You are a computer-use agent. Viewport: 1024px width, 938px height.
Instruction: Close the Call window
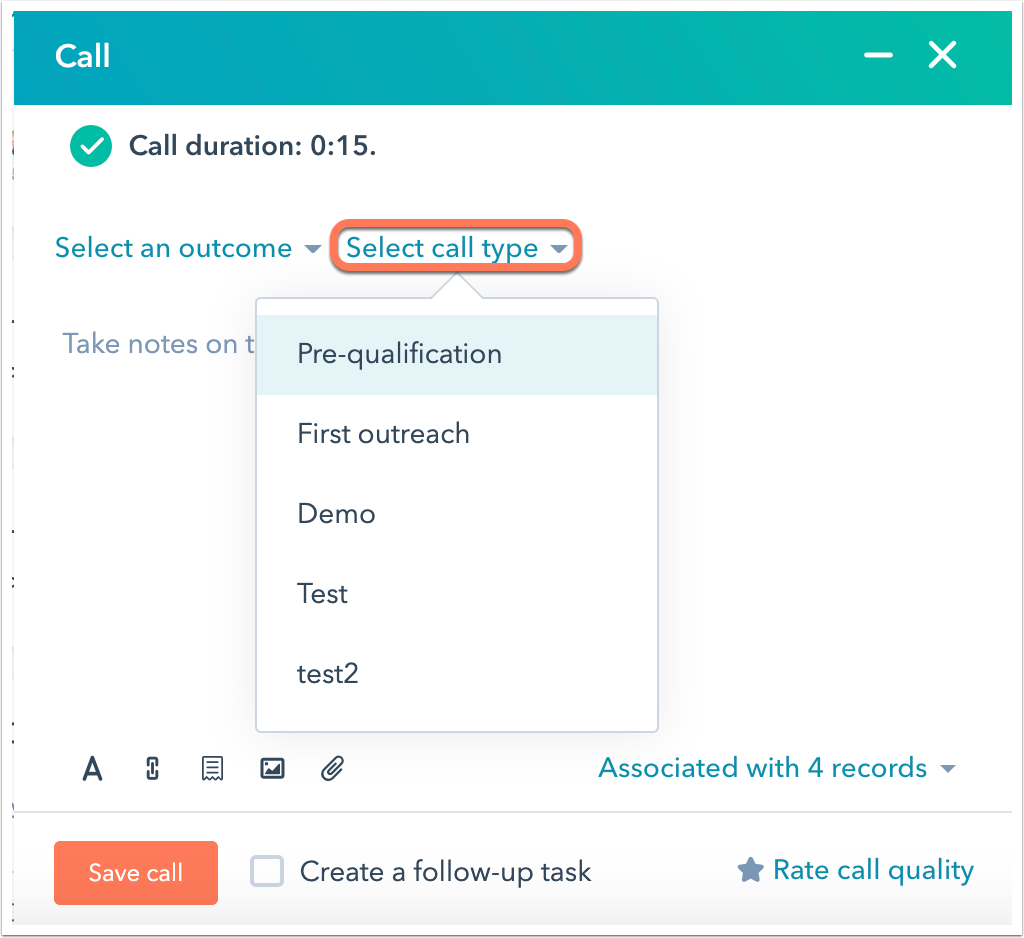point(942,55)
